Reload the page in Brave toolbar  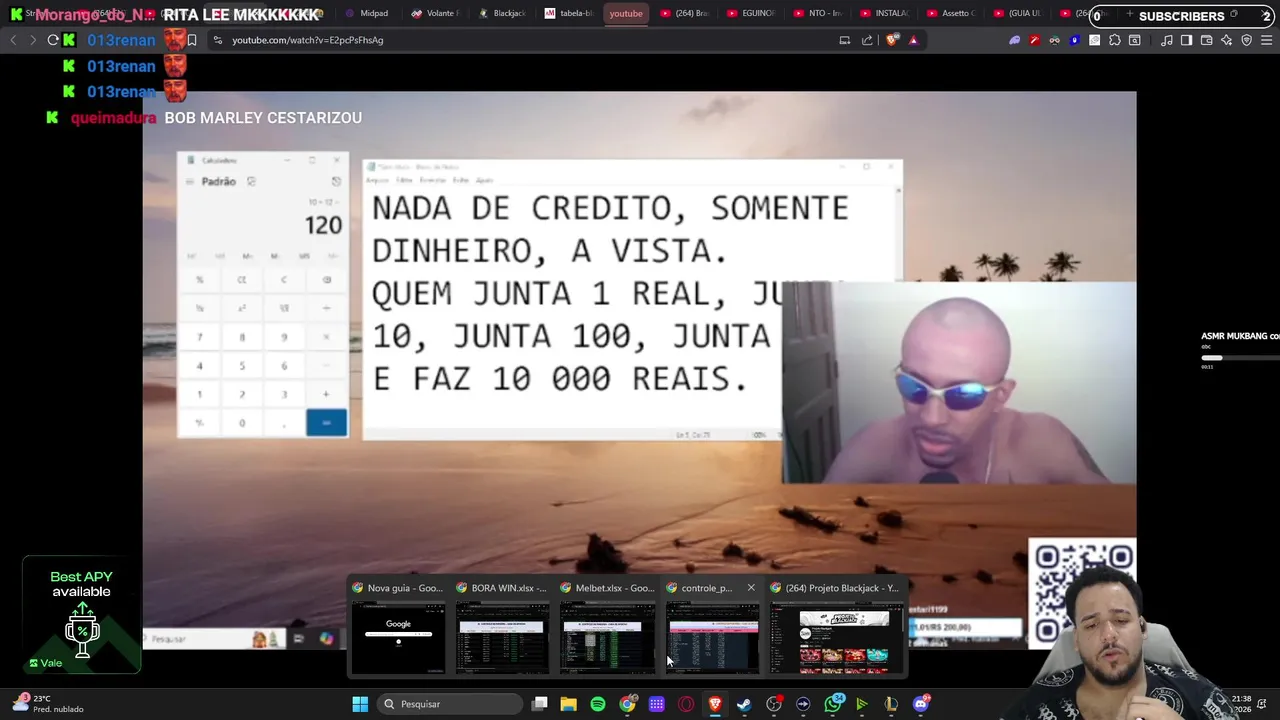[52, 40]
